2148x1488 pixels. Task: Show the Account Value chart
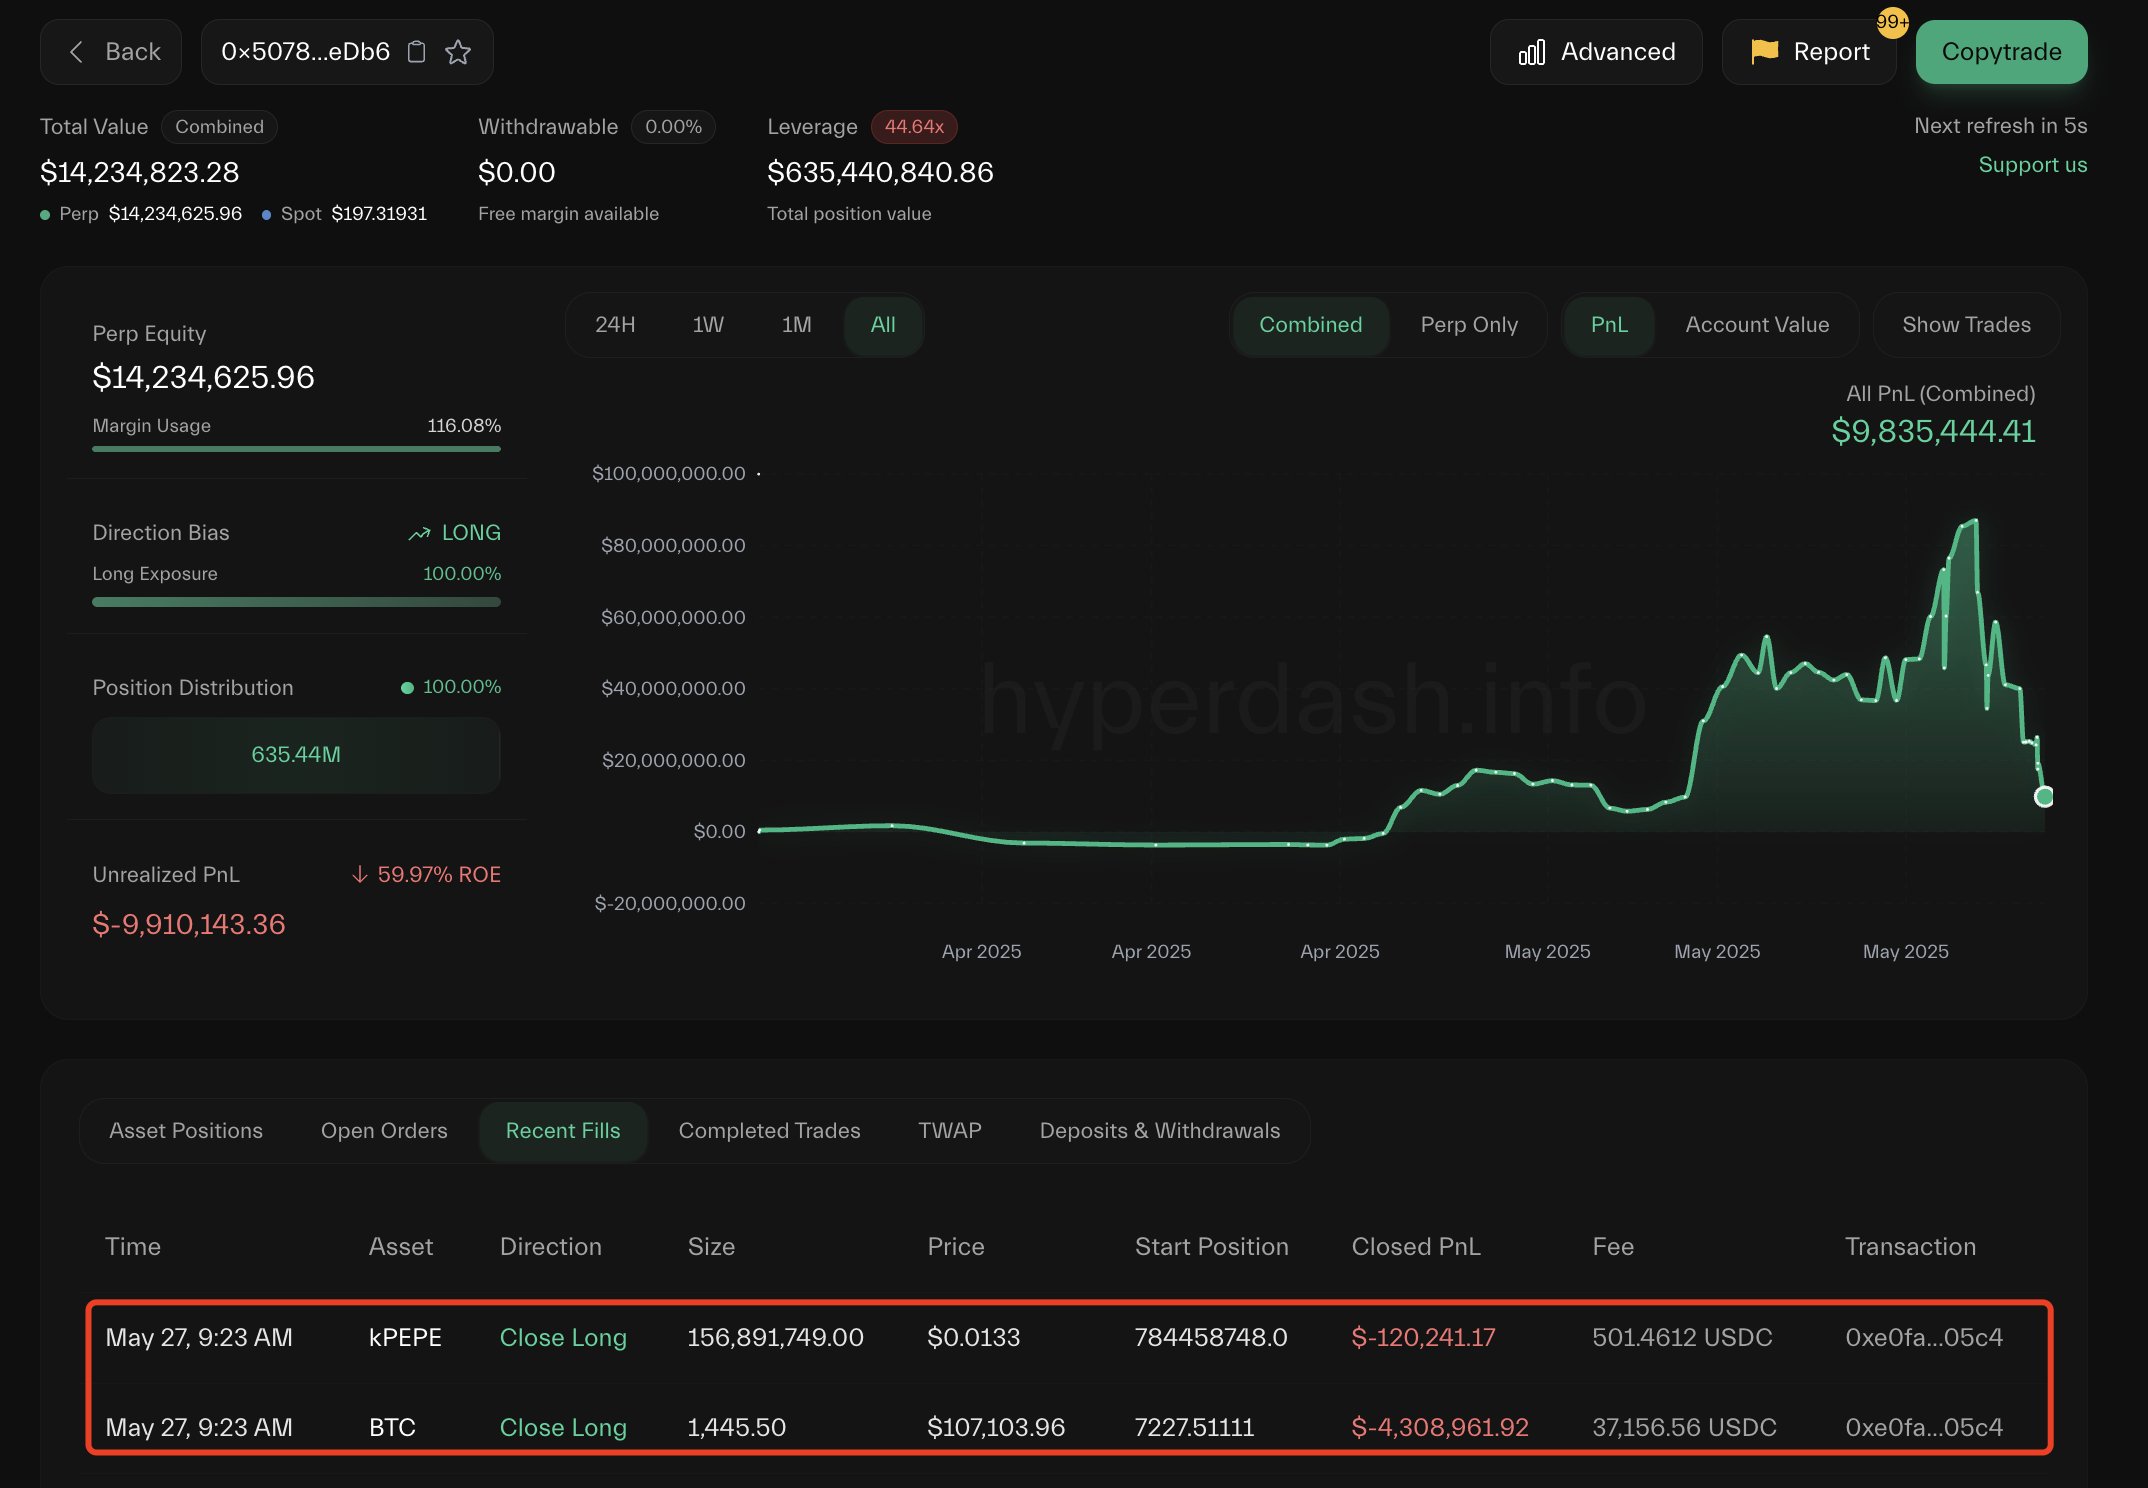1757,325
